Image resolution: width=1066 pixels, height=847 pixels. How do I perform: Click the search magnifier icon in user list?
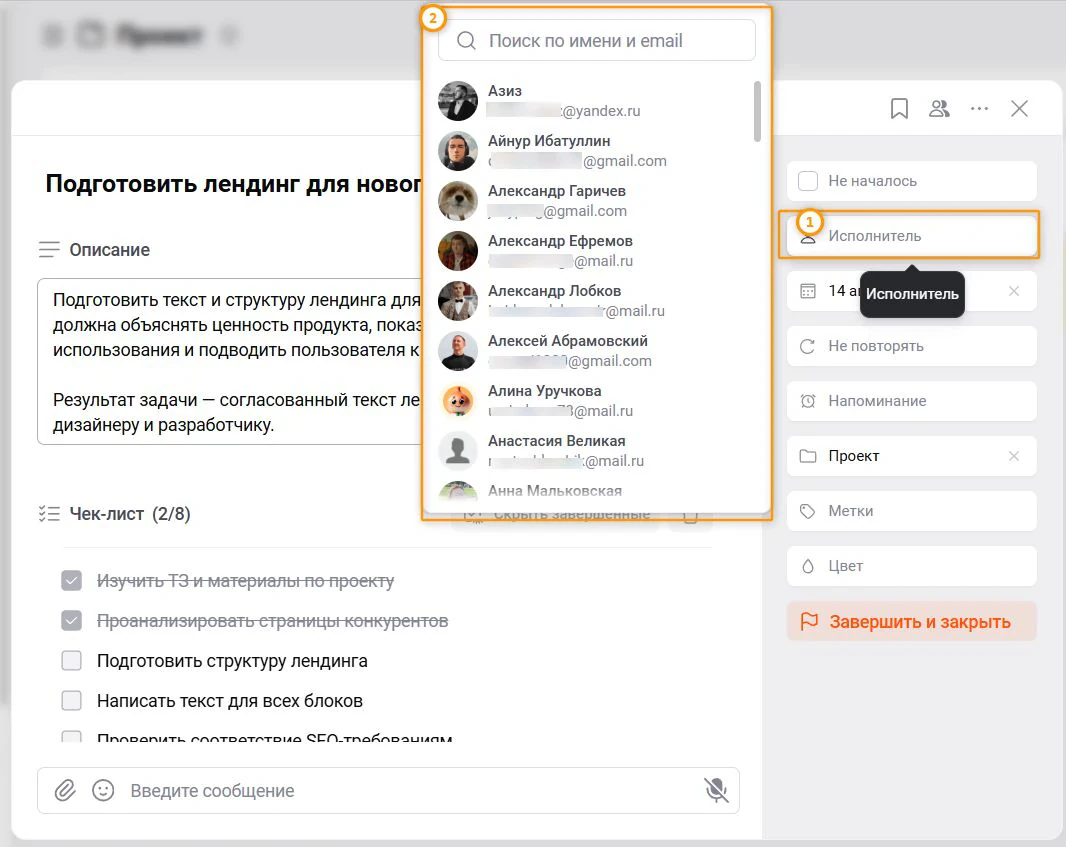[466, 41]
